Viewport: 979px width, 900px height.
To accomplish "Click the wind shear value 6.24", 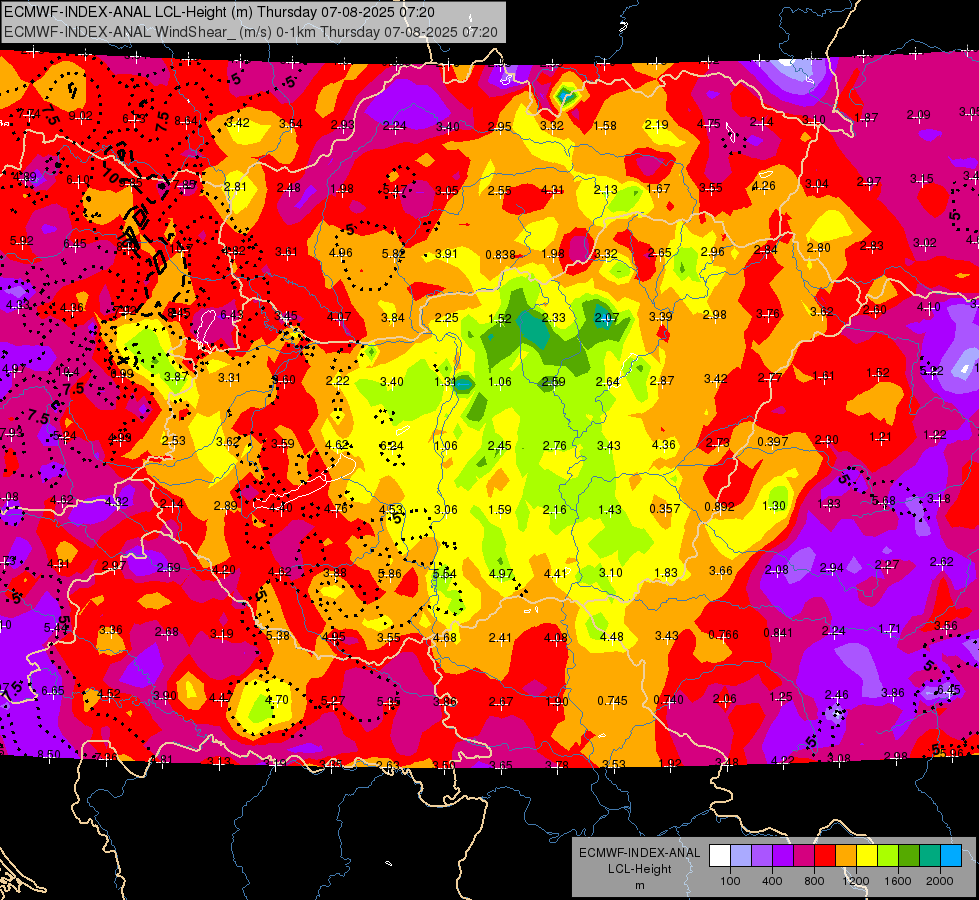I will click(x=391, y=445).
